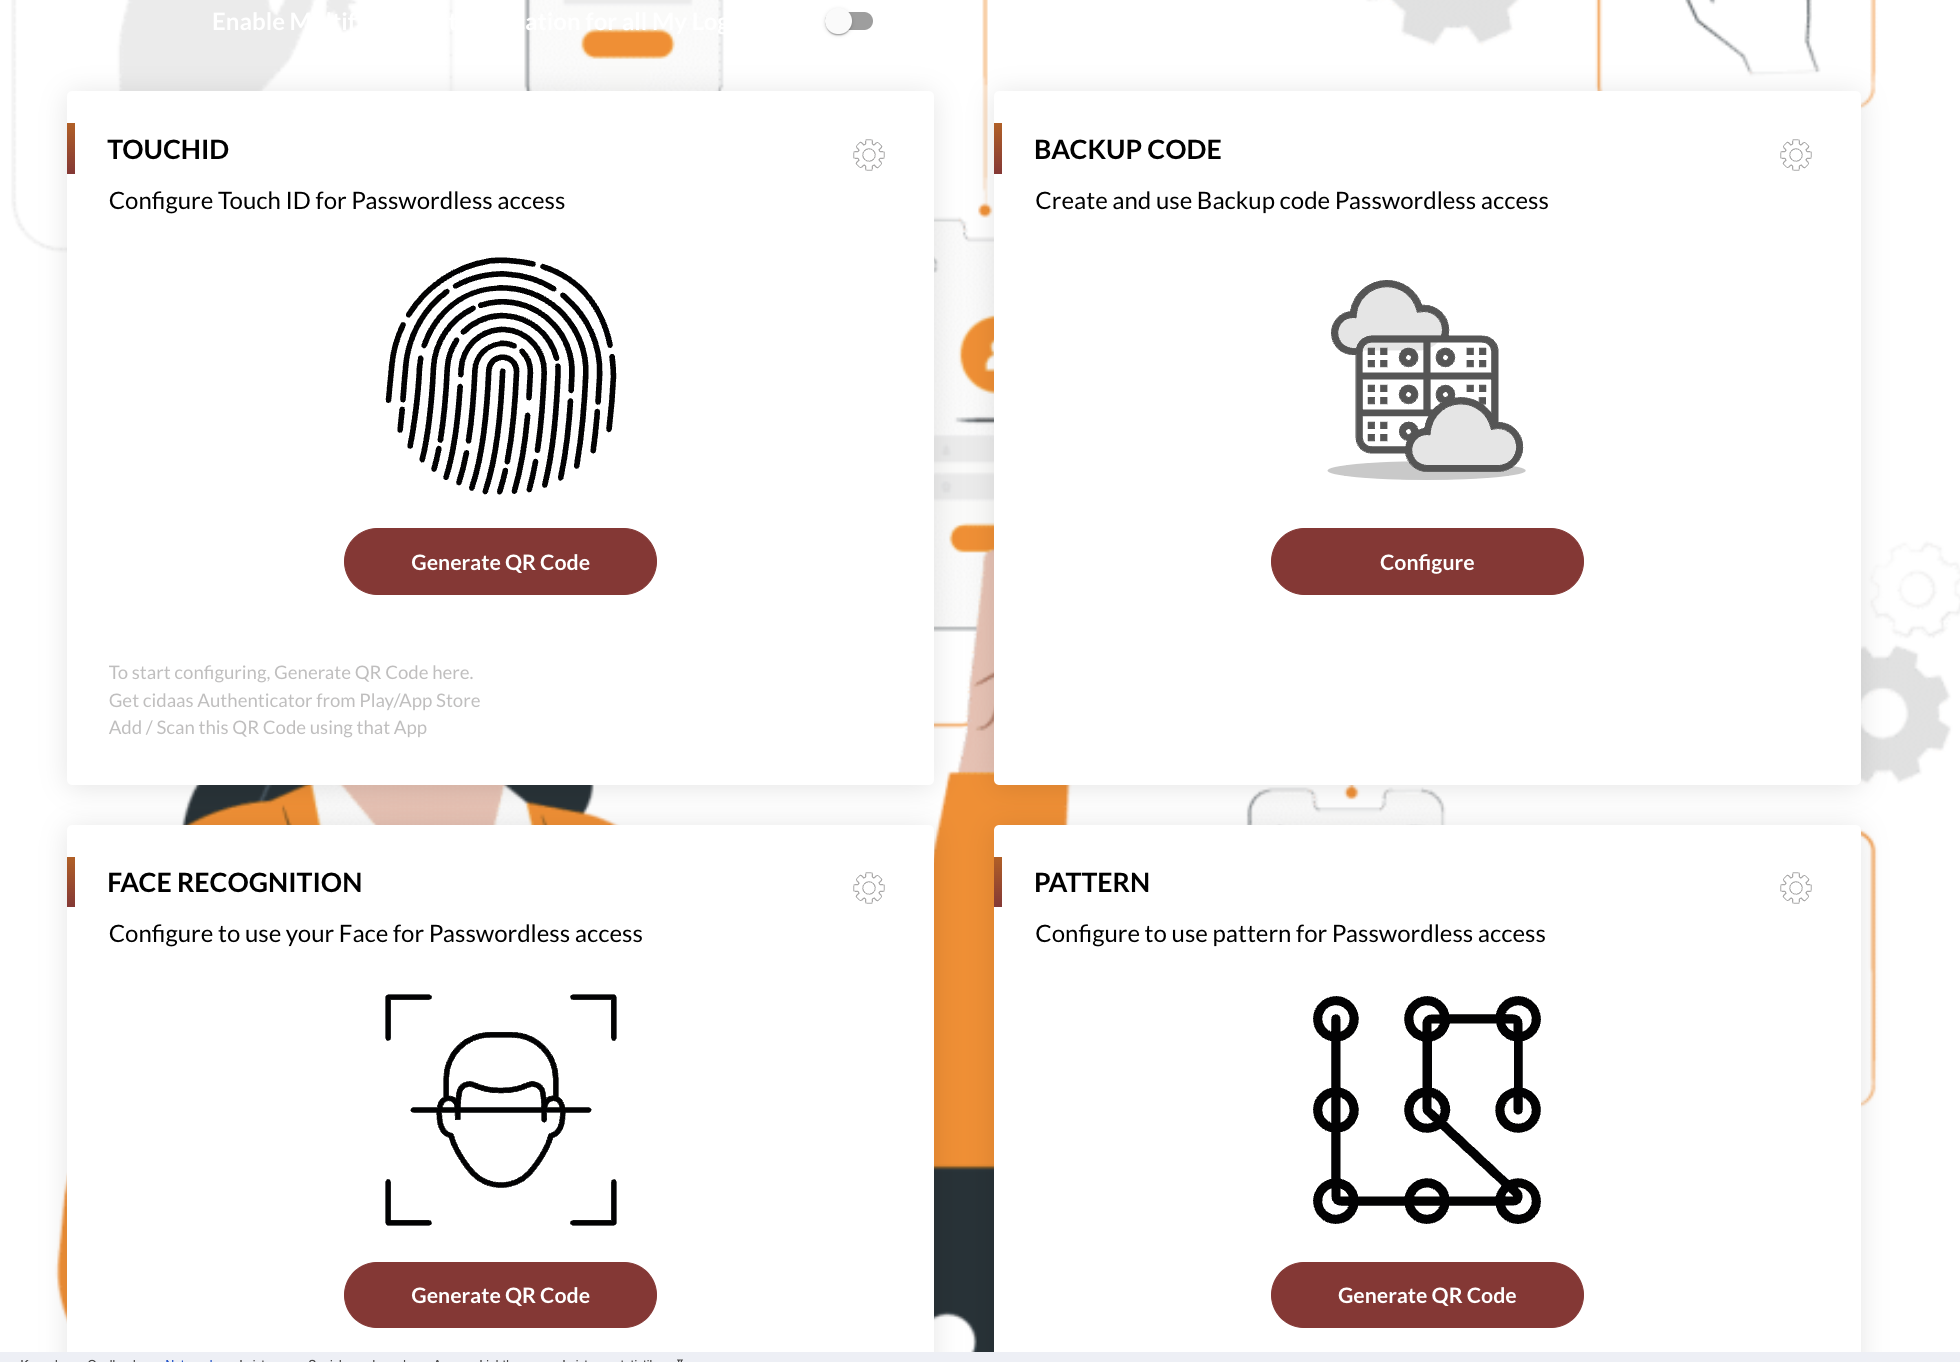Image resolution: width=1960 pixels, height=1362 pixels.
Task: Generate QR Code for Face Recognition
Action: pyautogui.click(x=500, y=1295)
